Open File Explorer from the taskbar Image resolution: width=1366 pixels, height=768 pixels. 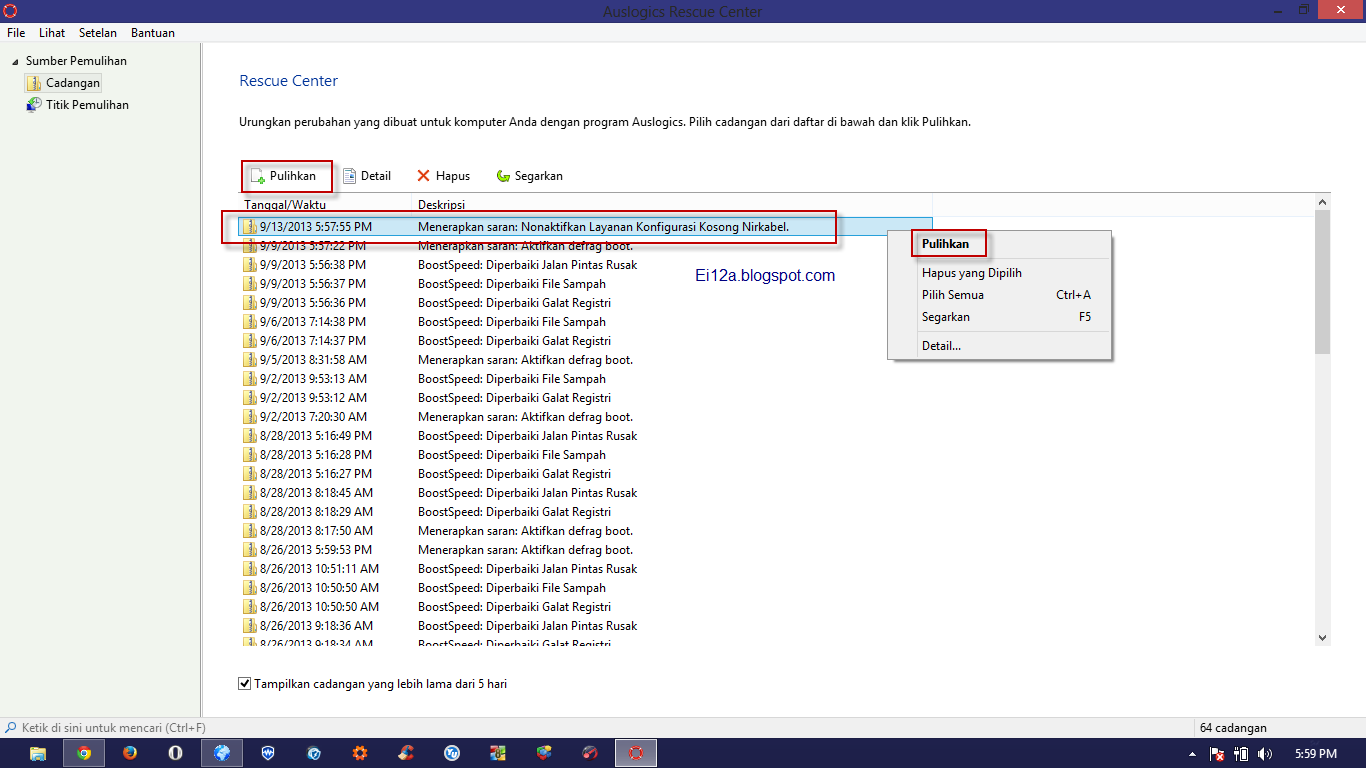[x=38, y=753]
